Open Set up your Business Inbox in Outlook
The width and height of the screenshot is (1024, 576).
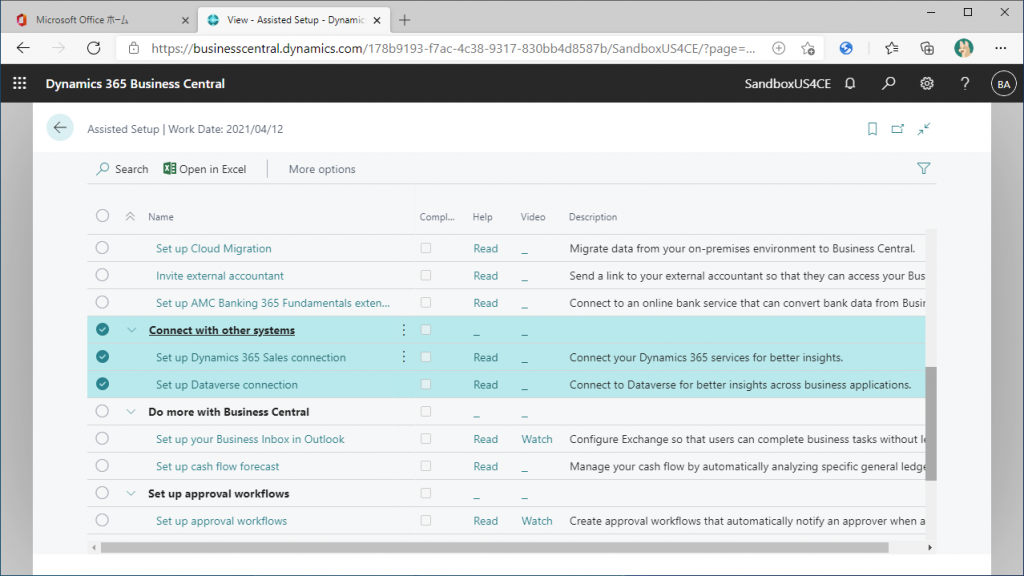coord(250,439)
